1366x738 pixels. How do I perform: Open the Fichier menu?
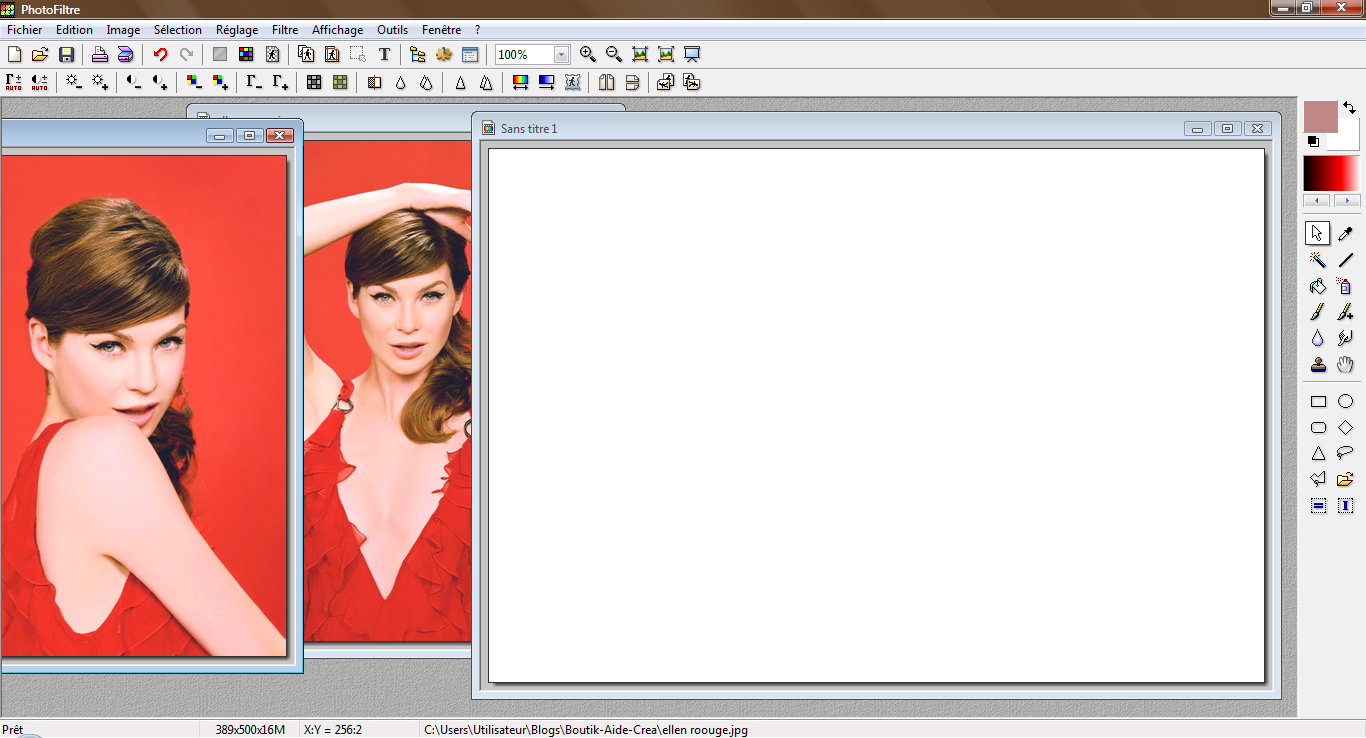pyautogui.click(x=25, y=30)
